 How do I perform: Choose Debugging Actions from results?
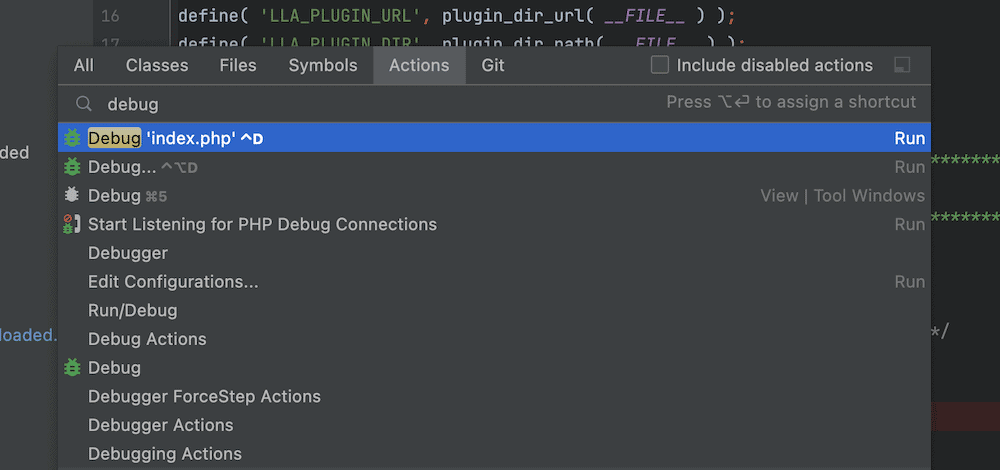[x=164, y=454]
